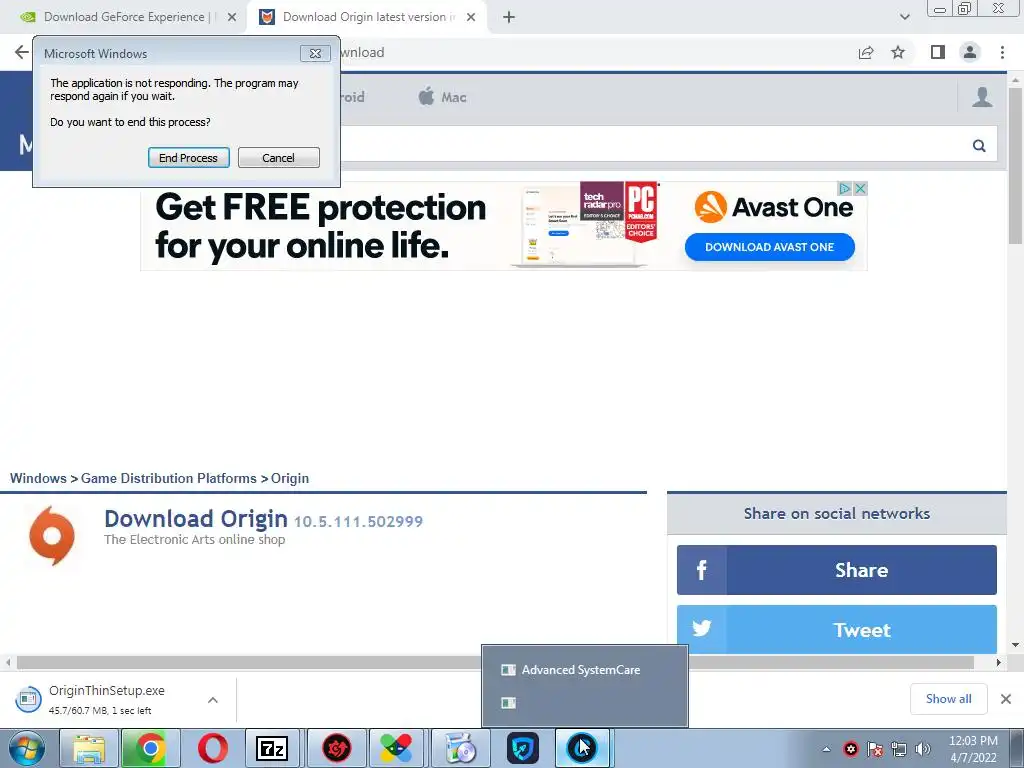Click into the site search field

coord(653,145)
